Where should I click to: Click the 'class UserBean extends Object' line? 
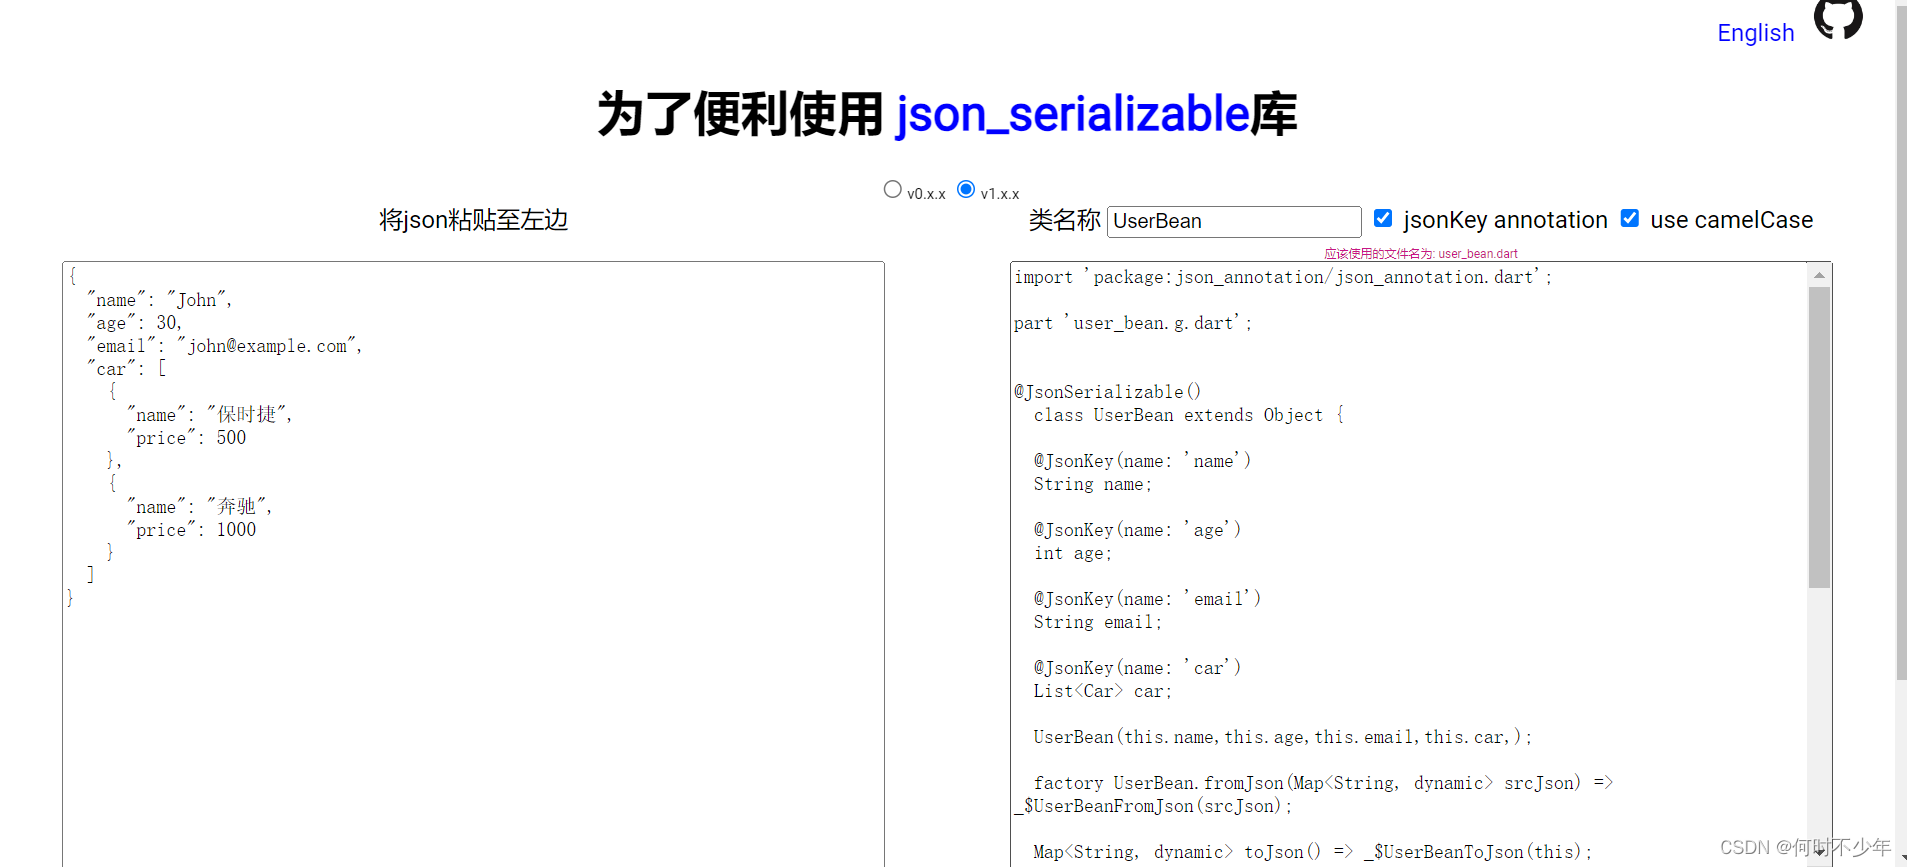(1189, 415)
